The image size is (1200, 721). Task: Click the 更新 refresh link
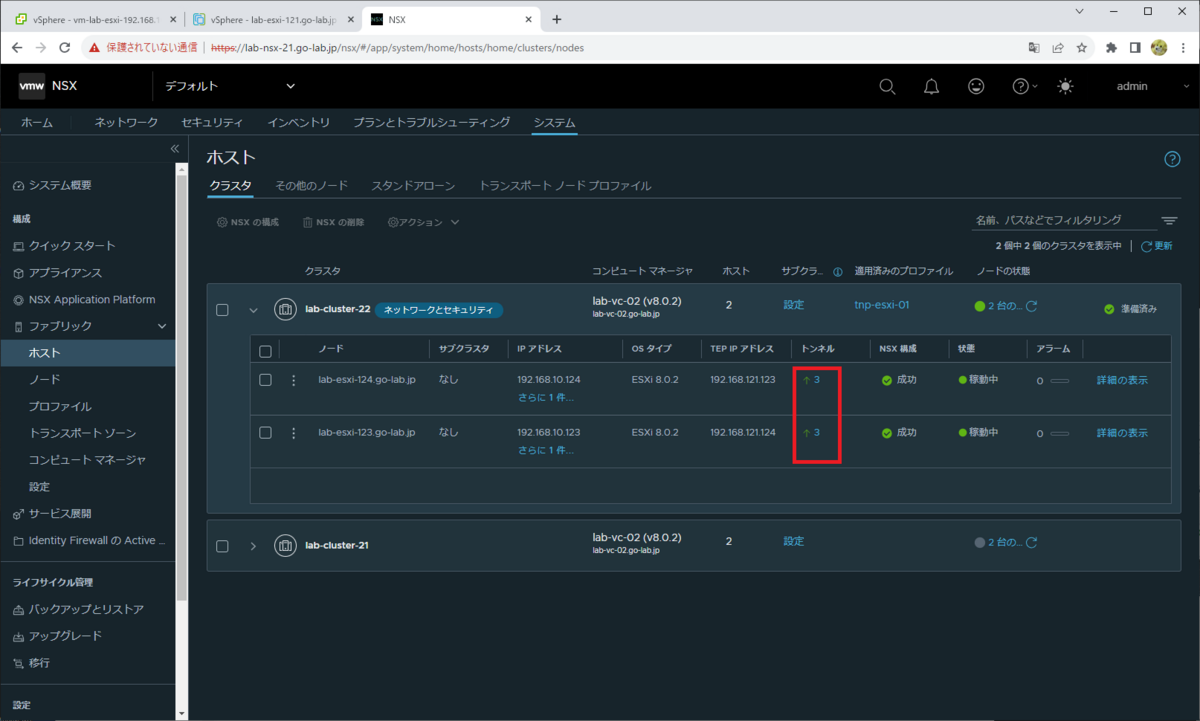(1156, 246)
